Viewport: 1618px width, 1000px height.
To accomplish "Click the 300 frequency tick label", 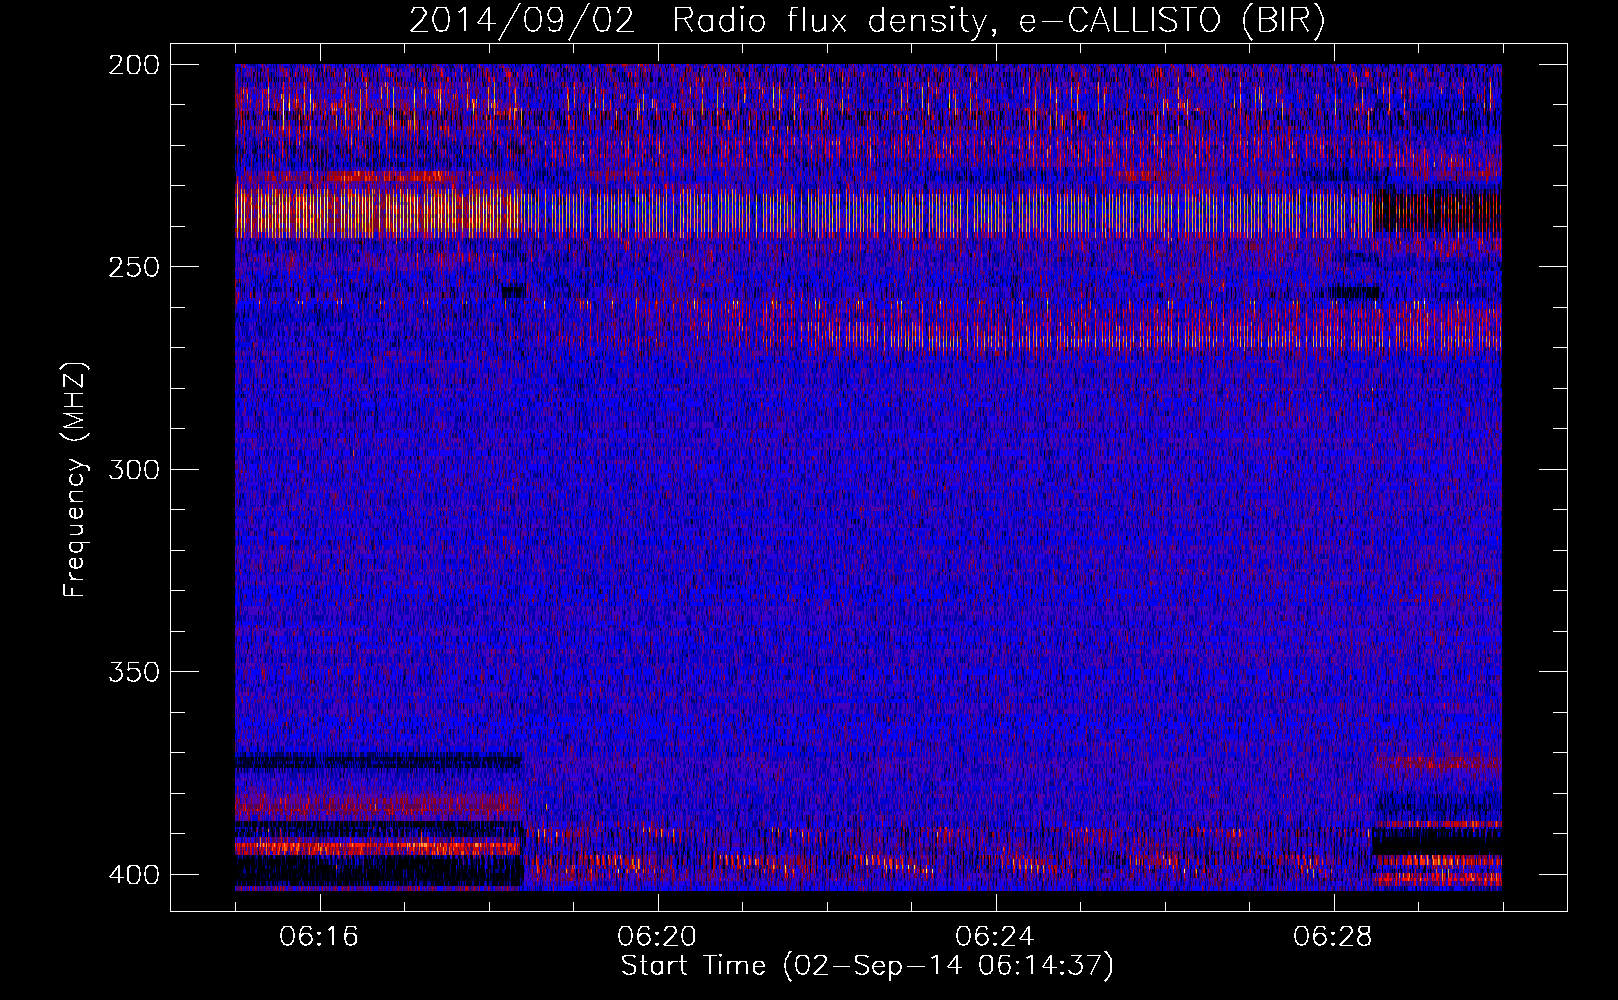I will (133, 469).
